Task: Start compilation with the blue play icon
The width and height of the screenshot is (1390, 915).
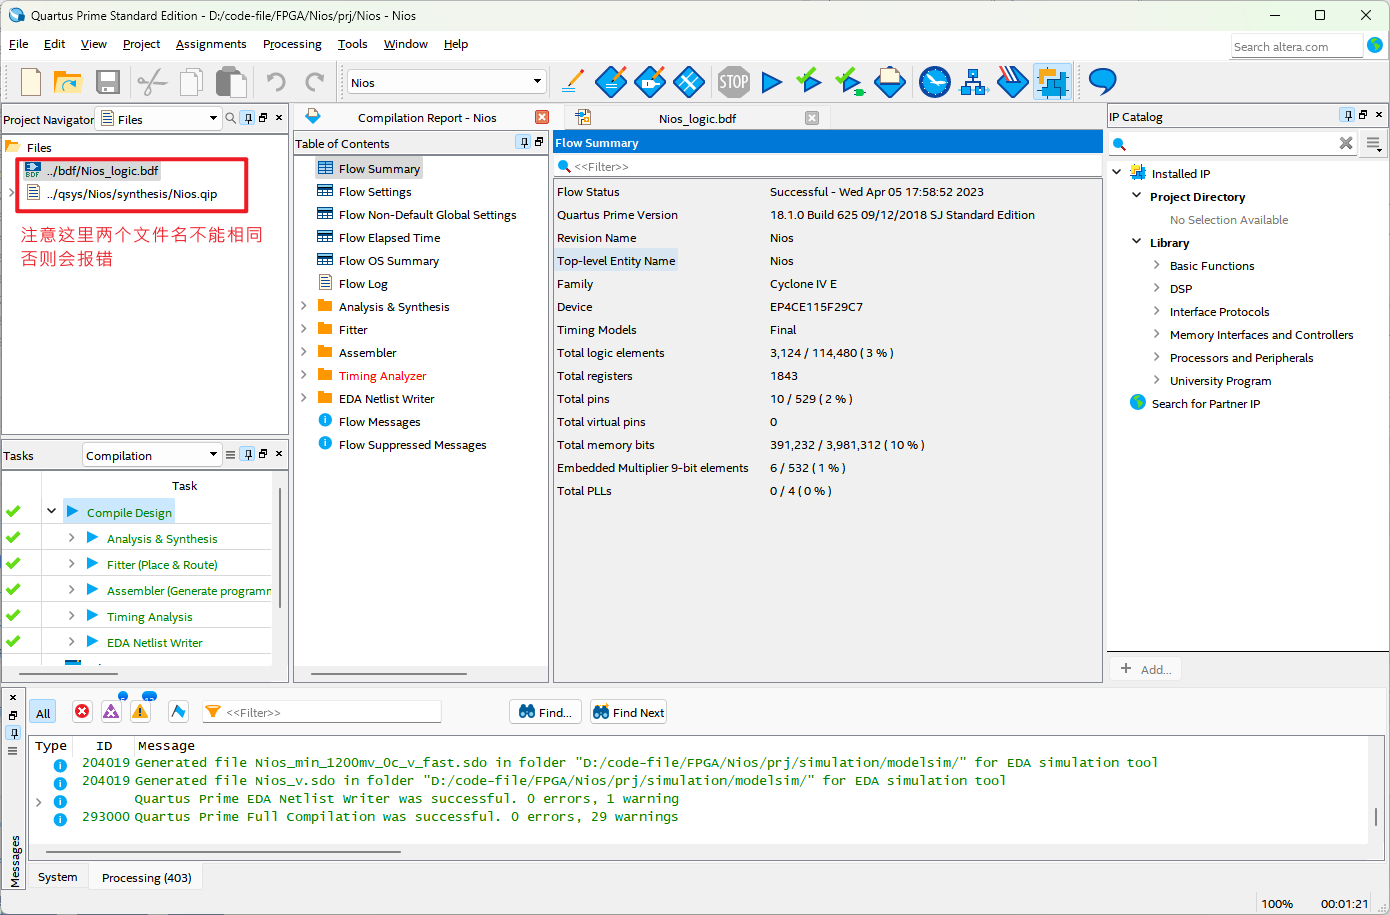Action: [771, 82]
